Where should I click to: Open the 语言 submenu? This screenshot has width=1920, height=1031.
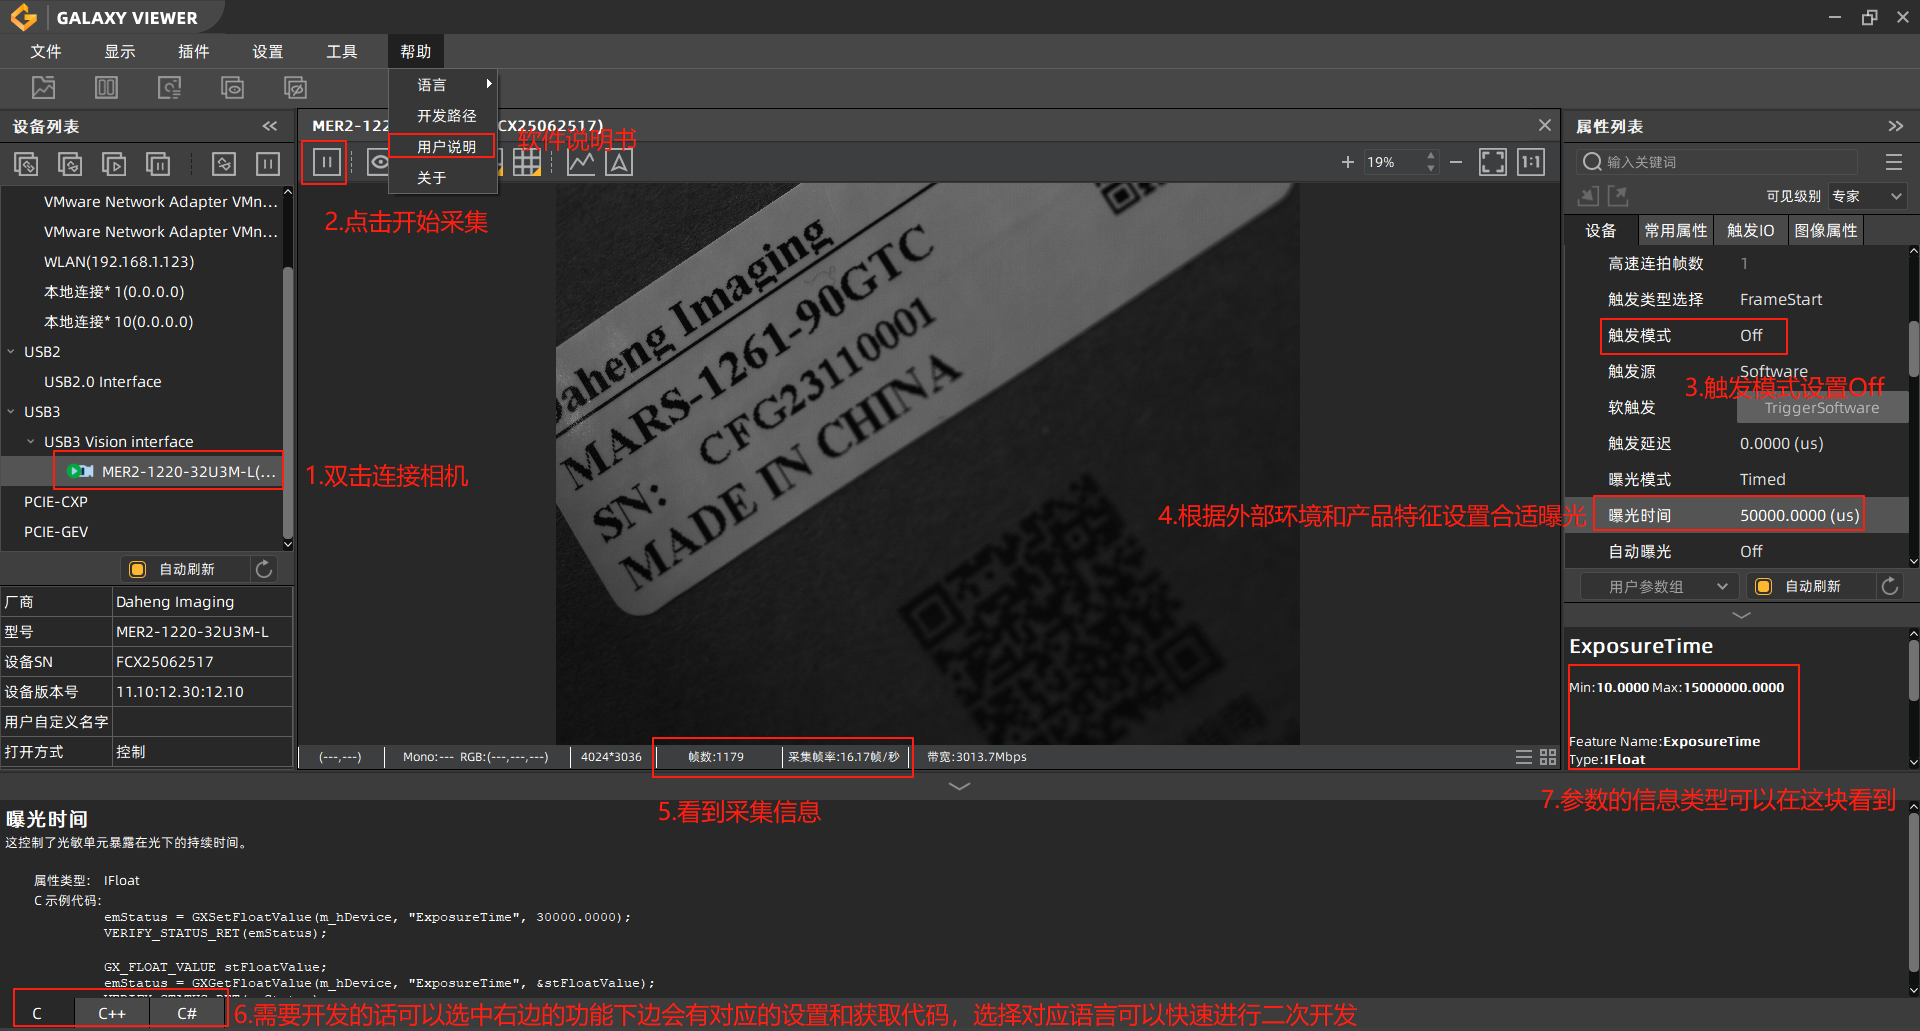[443, 85]
